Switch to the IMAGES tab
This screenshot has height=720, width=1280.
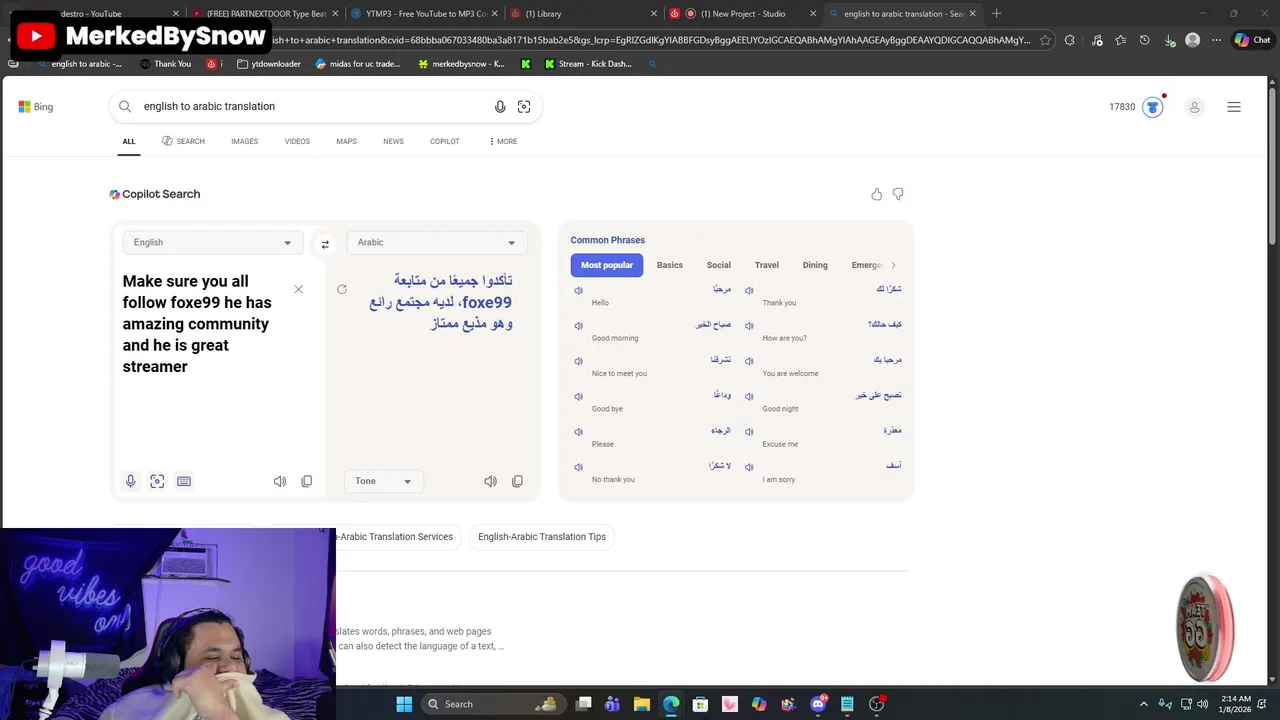tap(244, 141)
